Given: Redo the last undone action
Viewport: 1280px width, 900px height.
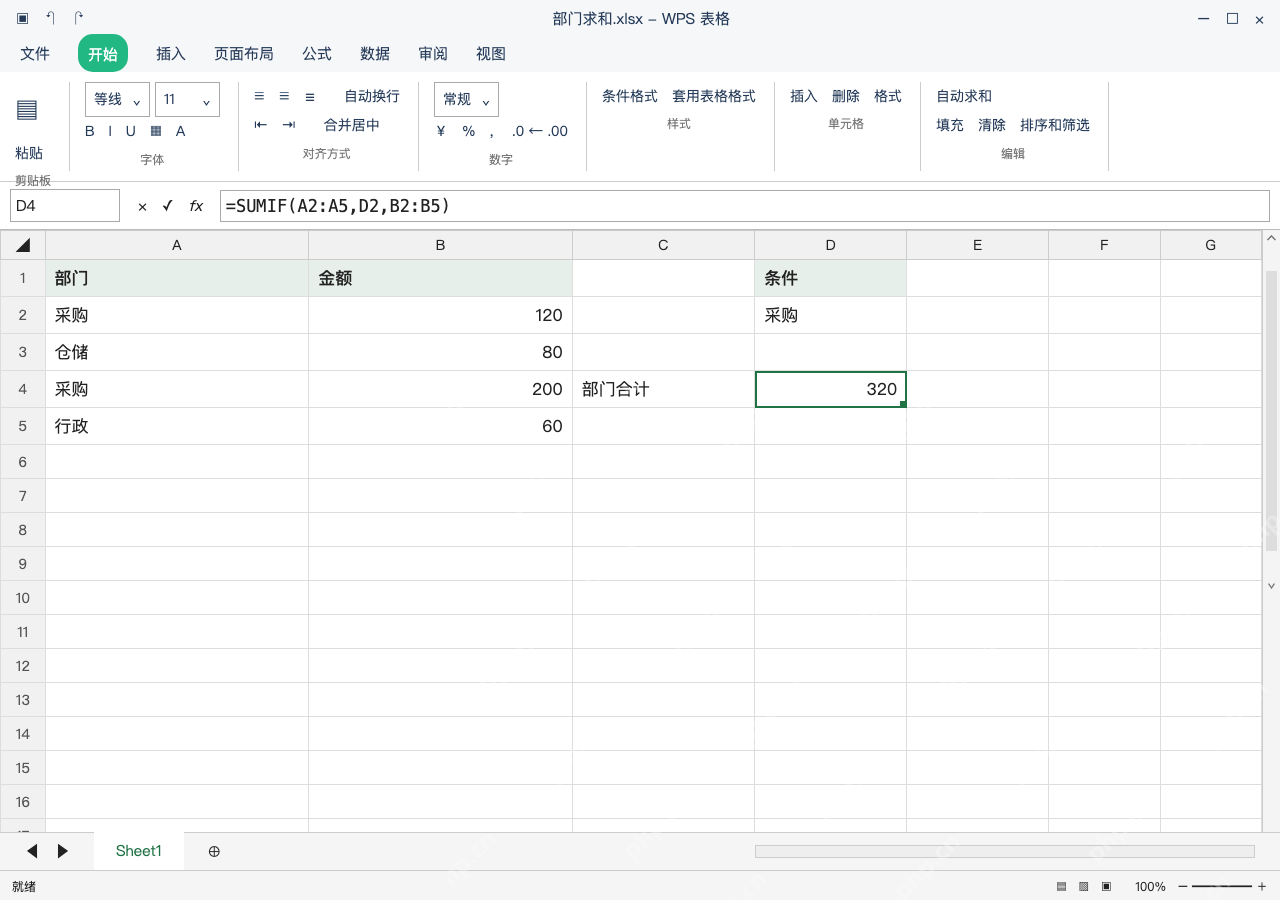Looking at the screenshot, I should click(79, 19).
